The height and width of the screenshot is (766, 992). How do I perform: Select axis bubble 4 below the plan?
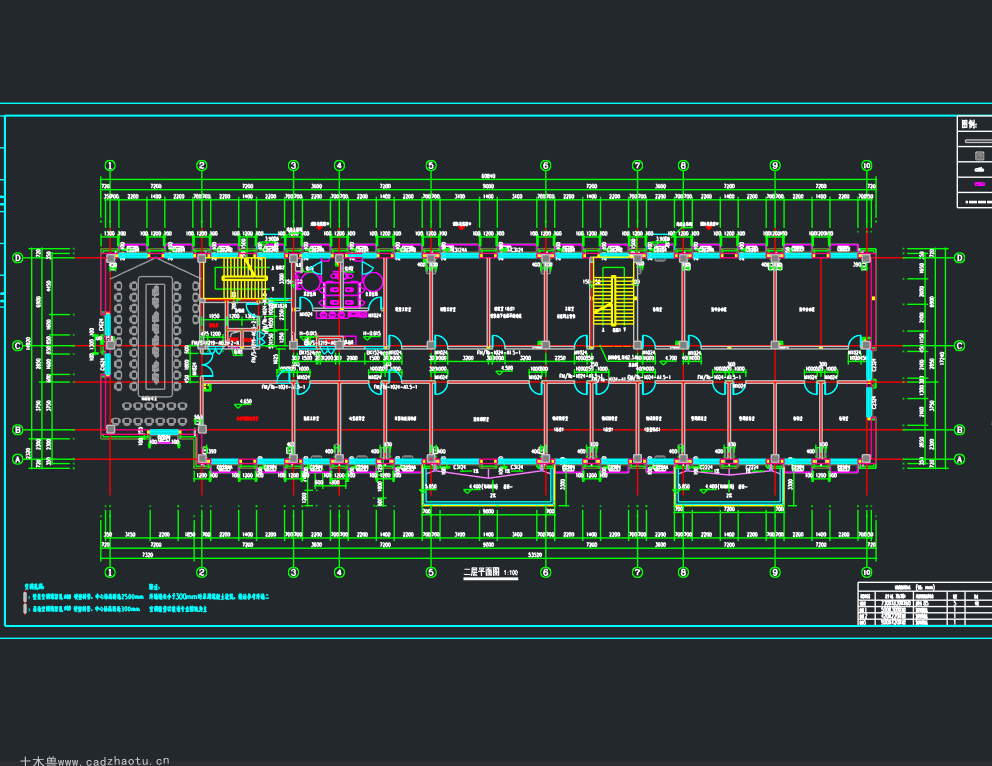pyautogui.click(x=339, y=572)
